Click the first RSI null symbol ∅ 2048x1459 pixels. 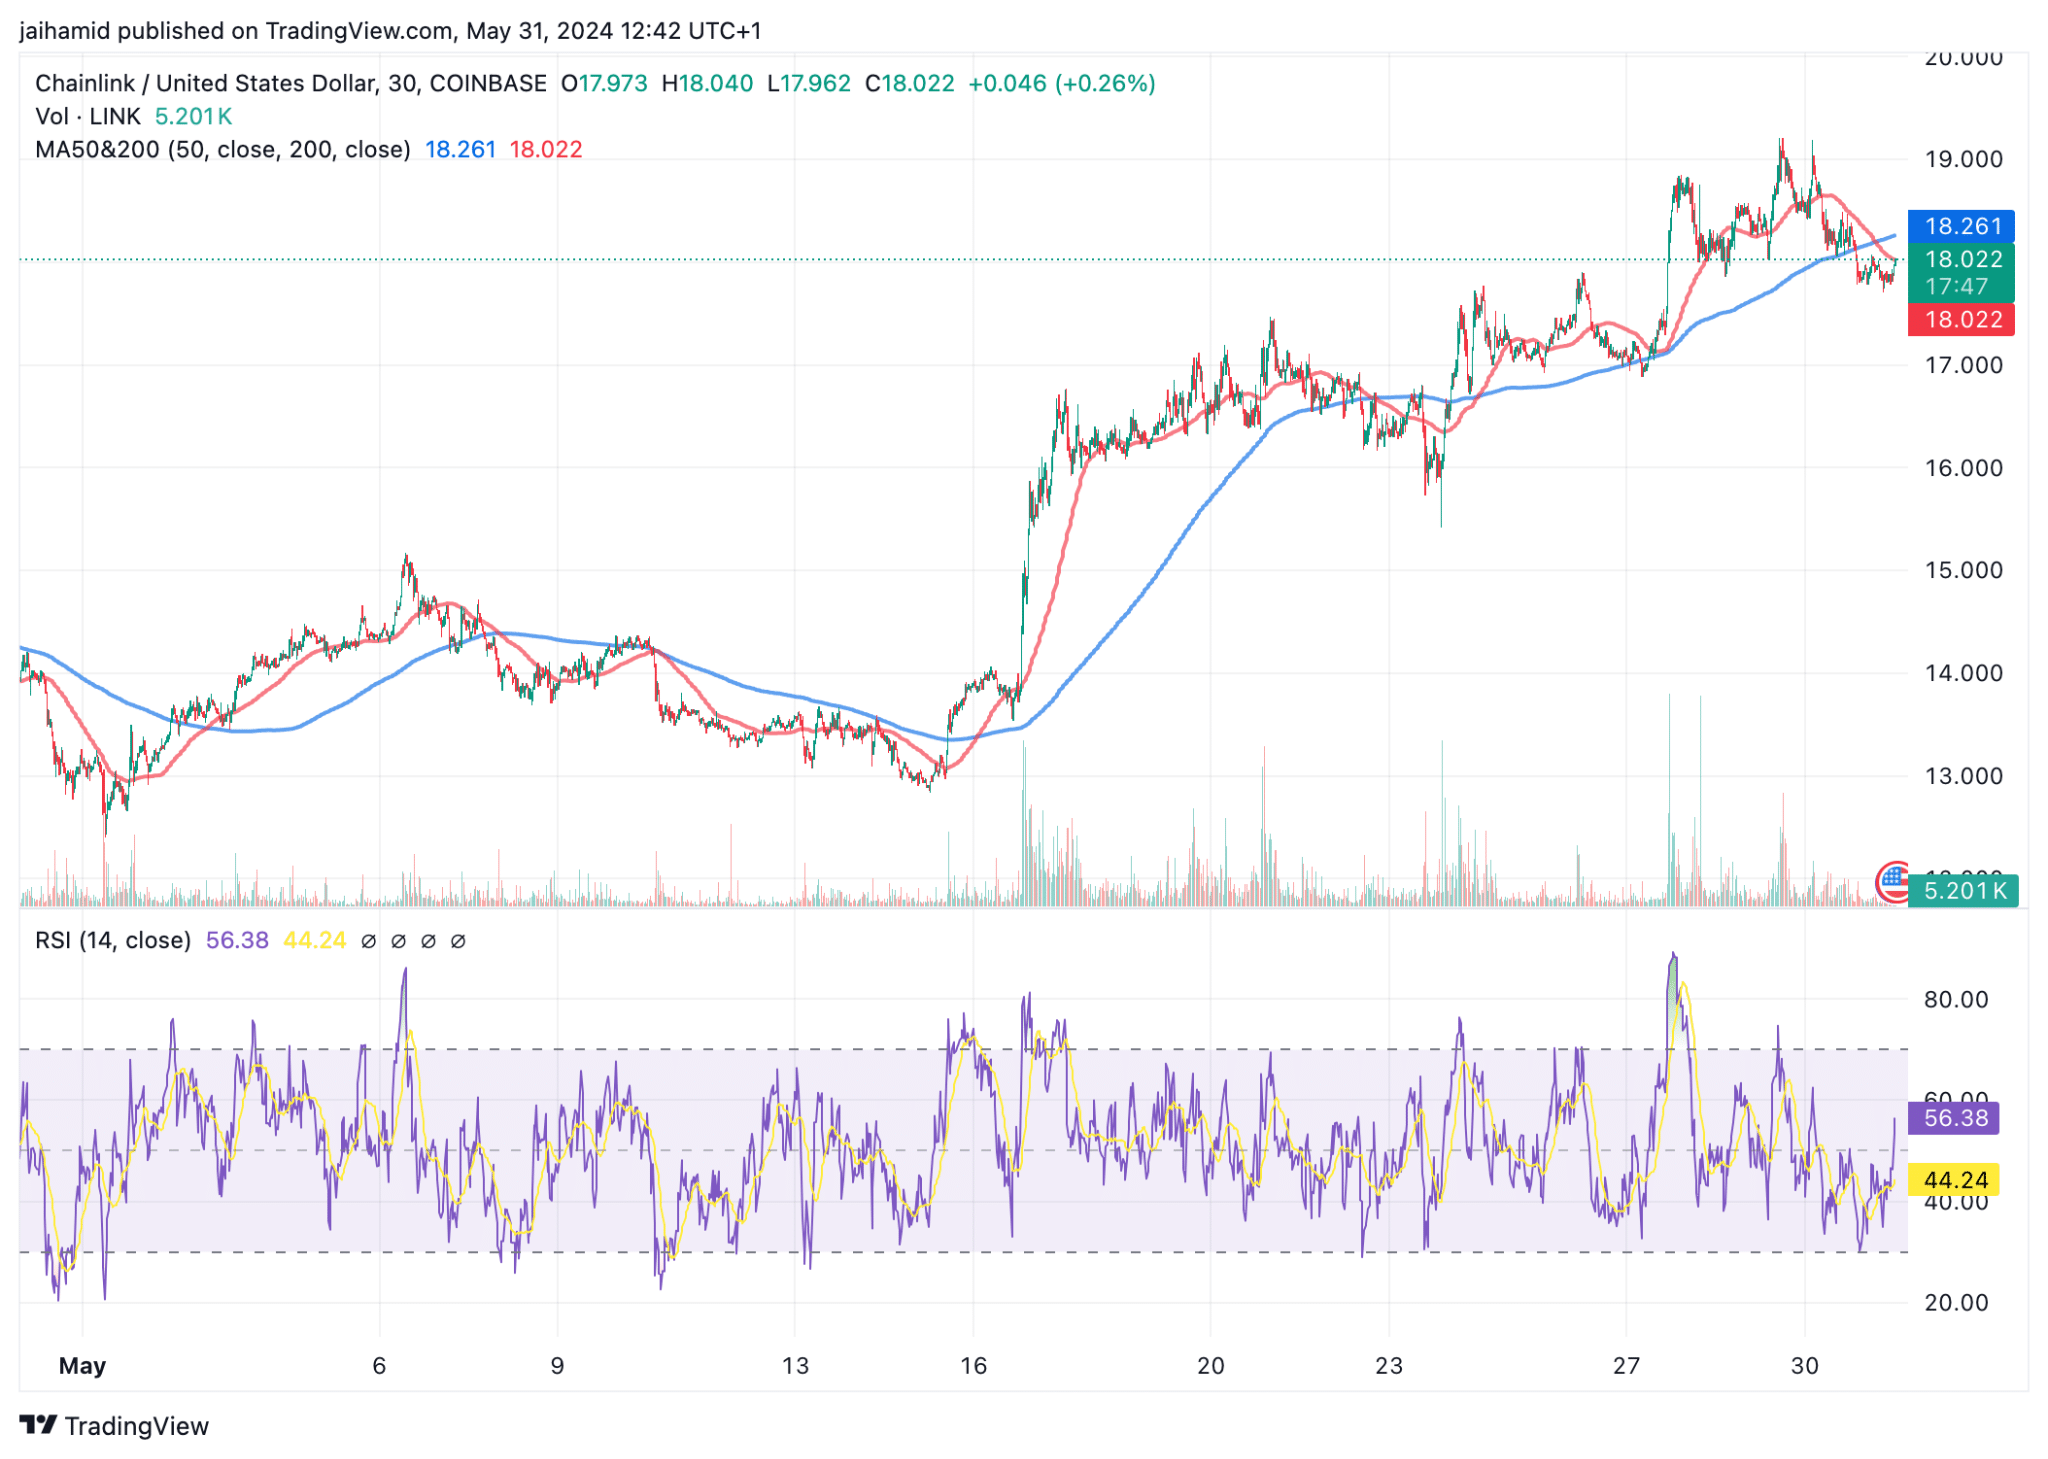click(368, 941)
